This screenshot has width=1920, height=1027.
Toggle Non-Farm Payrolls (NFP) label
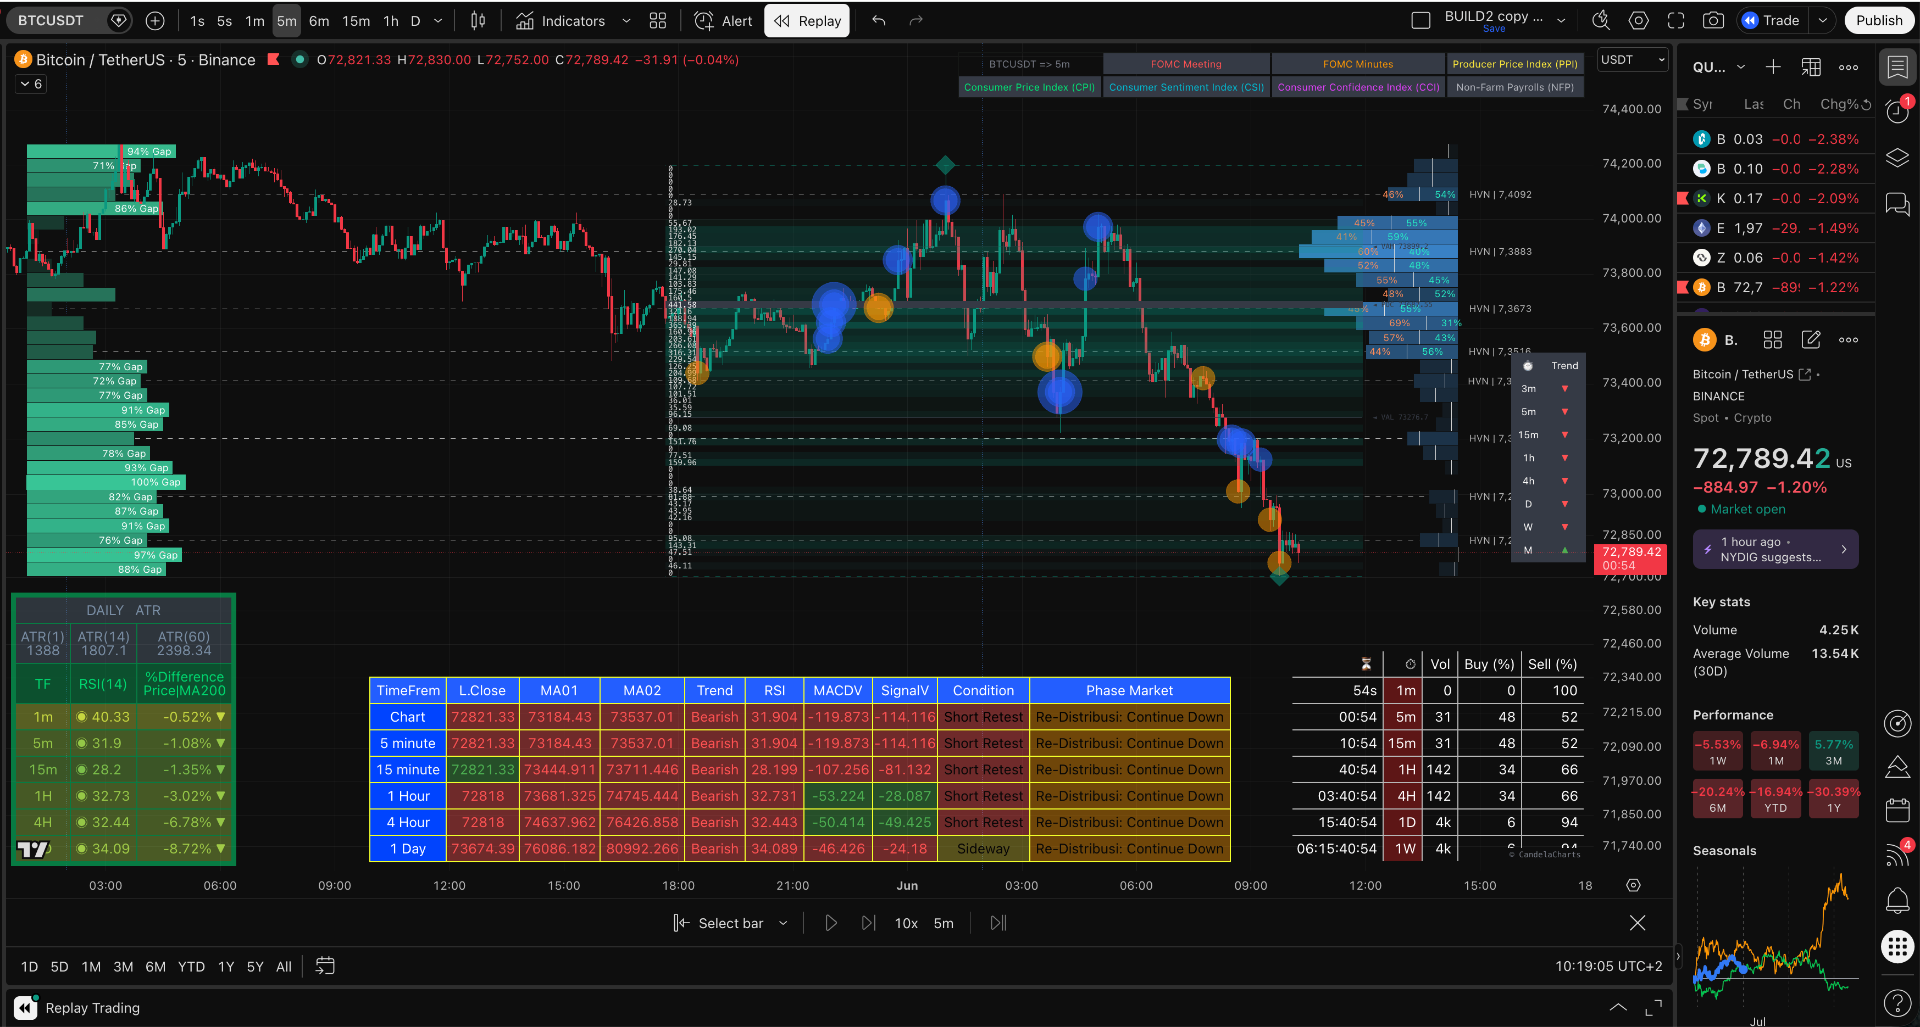[1515, 87]
